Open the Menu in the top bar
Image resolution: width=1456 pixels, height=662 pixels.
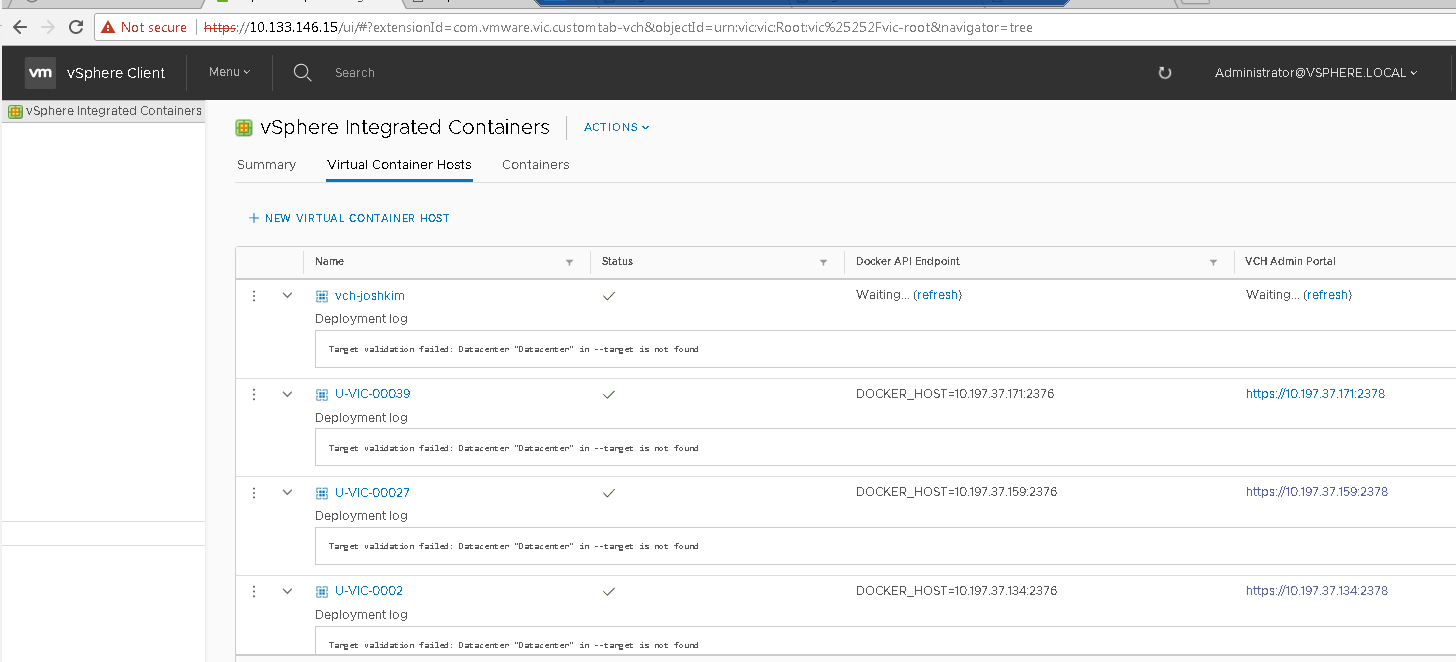(x=229, y=71)
